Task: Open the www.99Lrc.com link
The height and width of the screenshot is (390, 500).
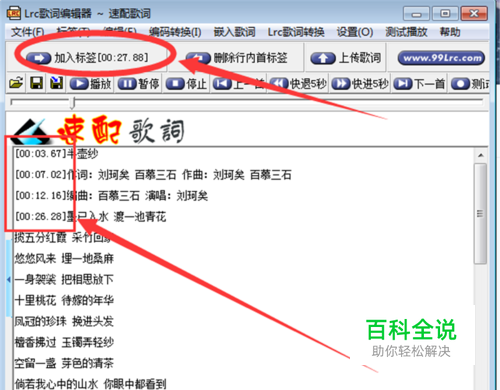Action: click(x=441, y=58)
